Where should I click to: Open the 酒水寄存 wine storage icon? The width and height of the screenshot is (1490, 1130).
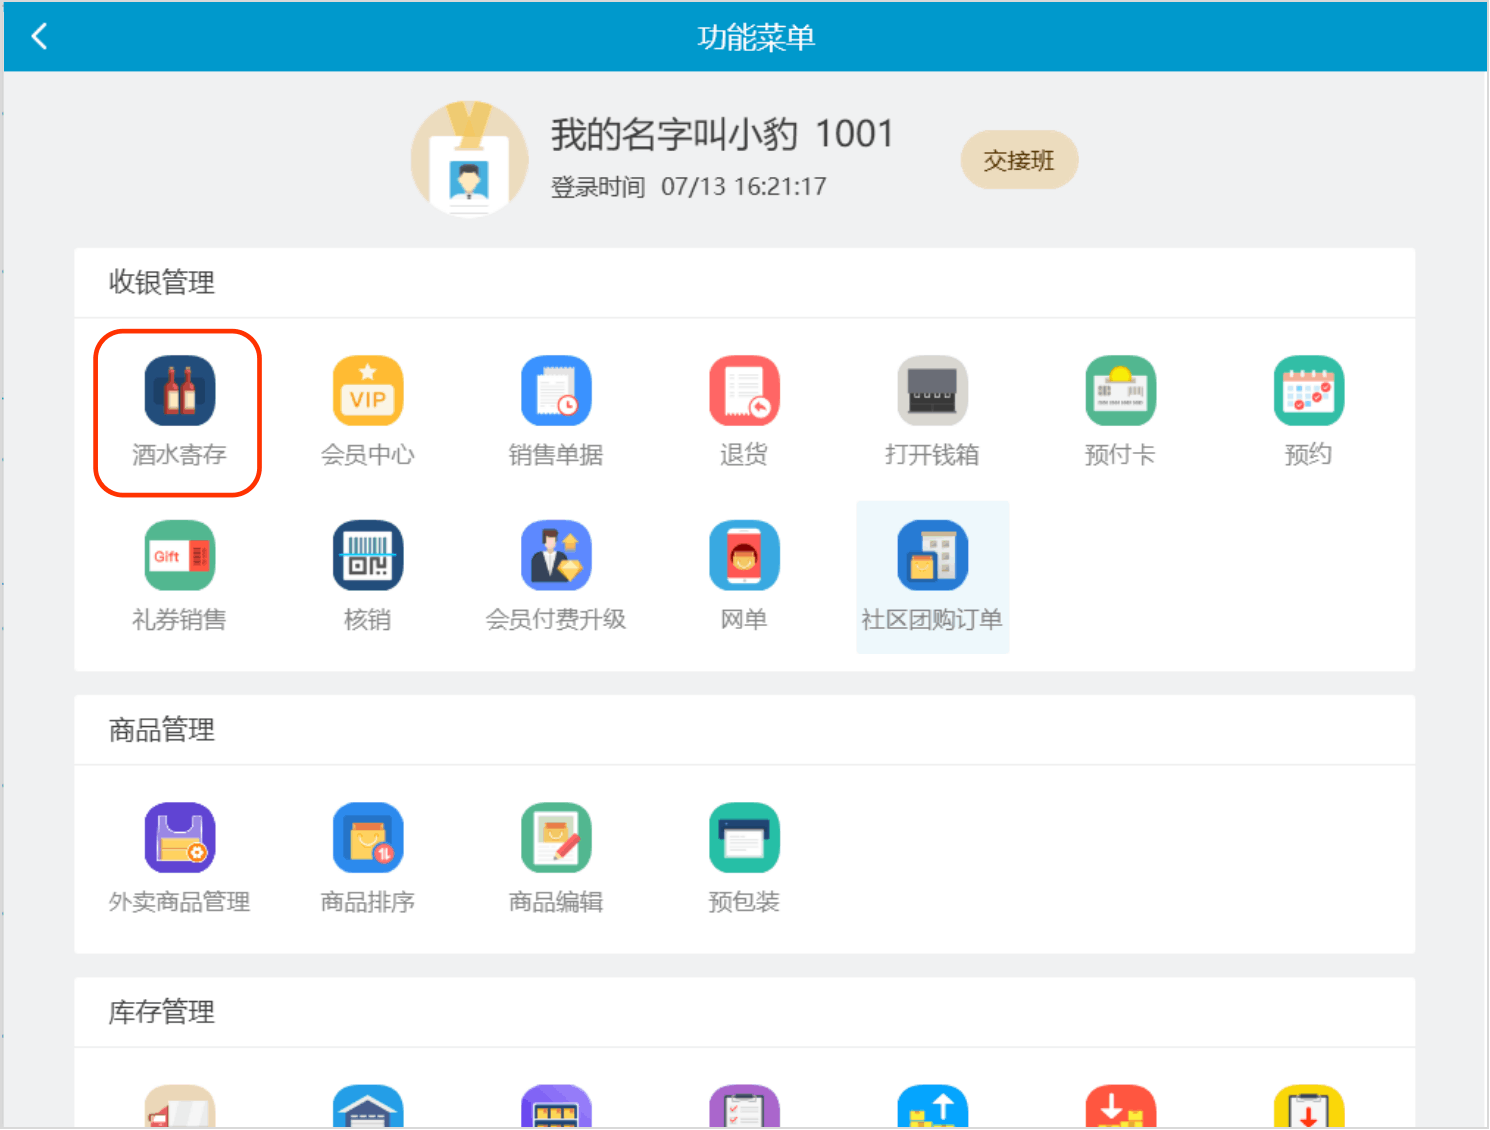[x=180, y=391]
